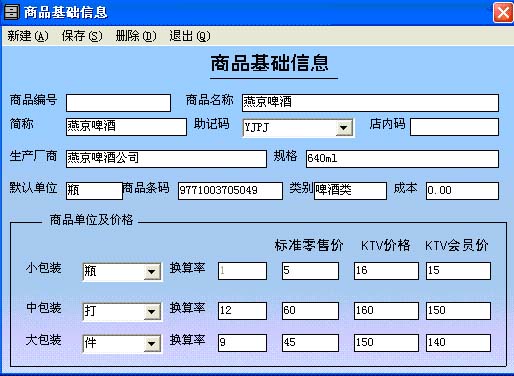Click 大包装 KTV价格 field showing 150

click(x=386, y=343)
